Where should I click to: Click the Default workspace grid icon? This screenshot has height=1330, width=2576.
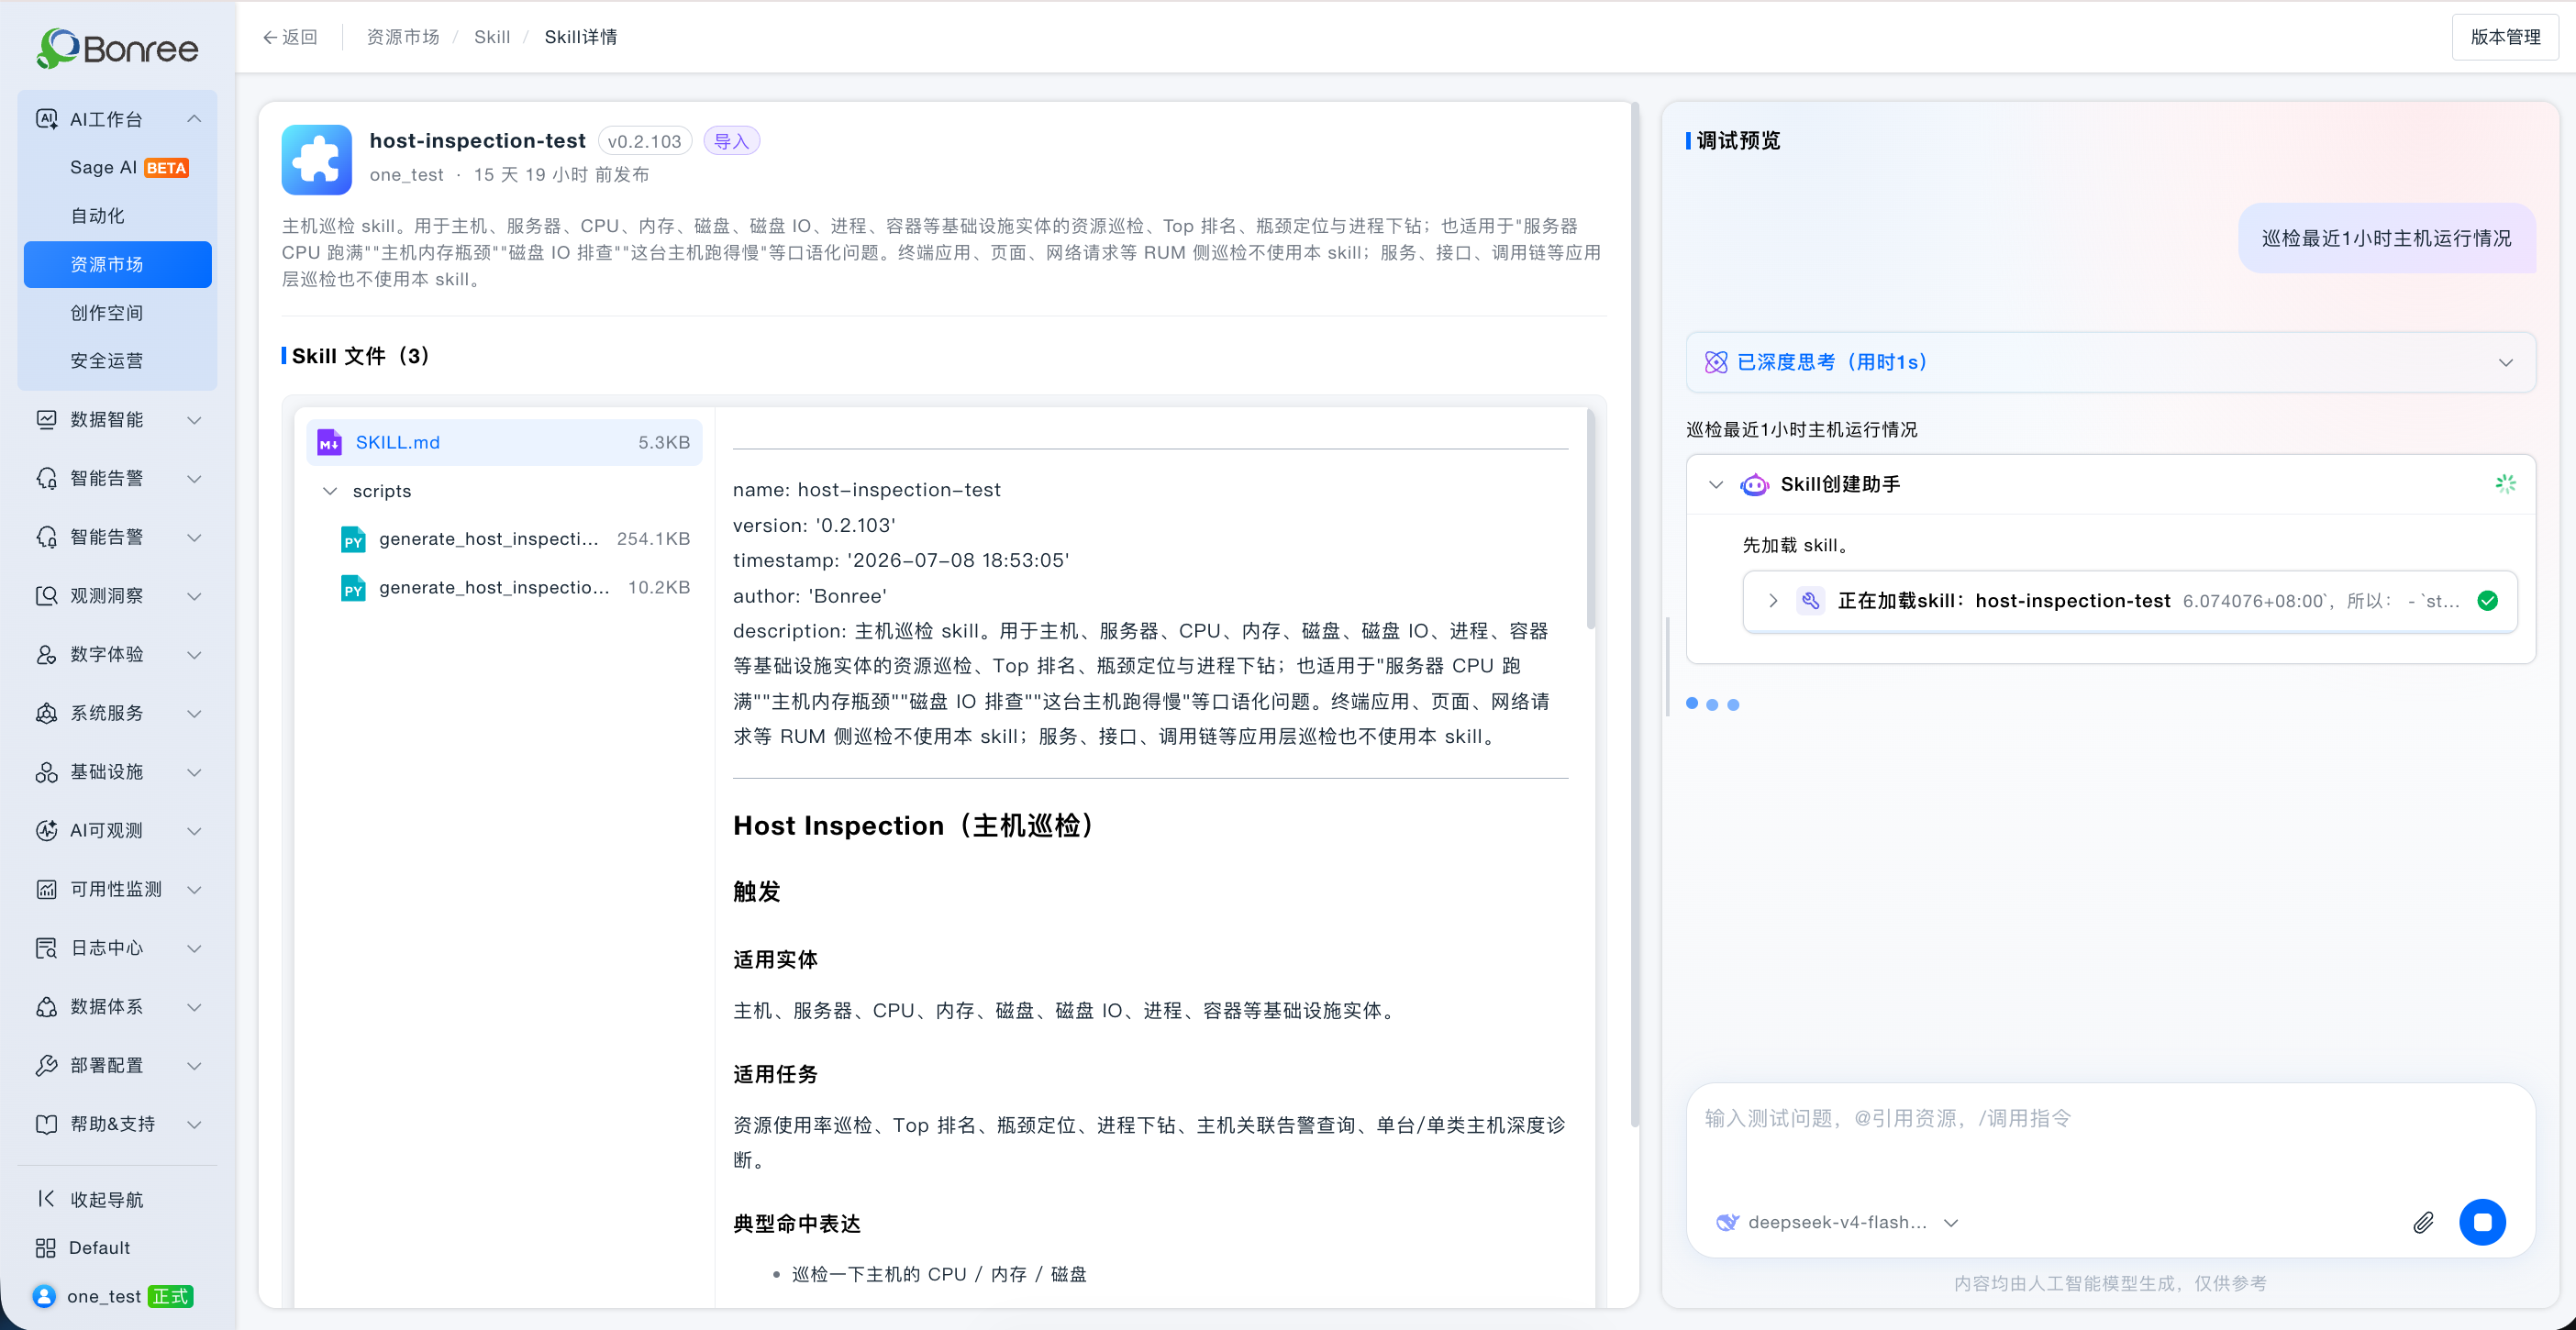(x=46, y=1247)
